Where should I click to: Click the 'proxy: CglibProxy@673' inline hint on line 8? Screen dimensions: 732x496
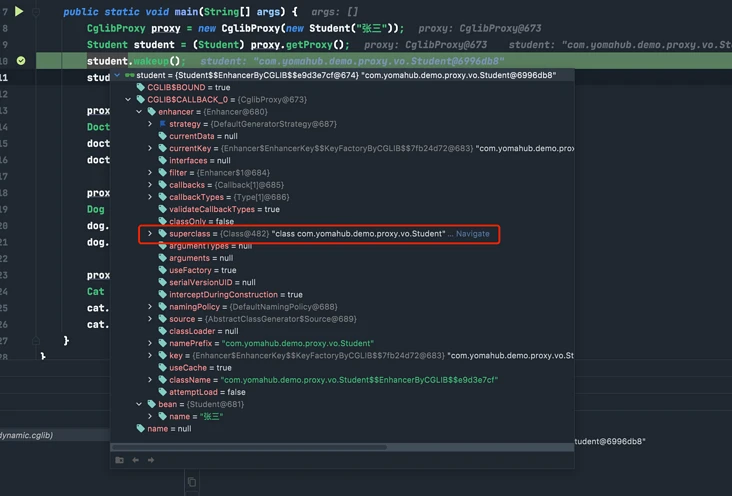click(x=480, y=28)
